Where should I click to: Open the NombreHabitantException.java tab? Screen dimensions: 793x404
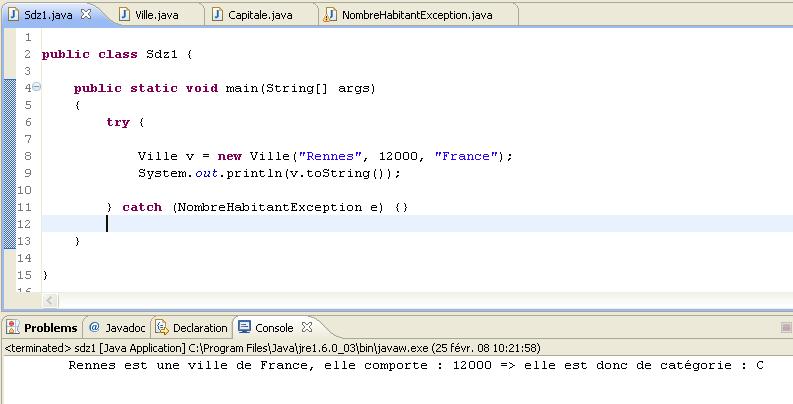(x=417, y=15)
